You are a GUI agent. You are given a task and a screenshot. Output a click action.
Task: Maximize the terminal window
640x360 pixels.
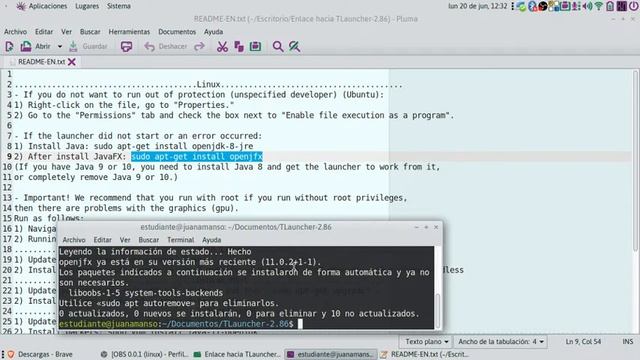coord(426,227)
